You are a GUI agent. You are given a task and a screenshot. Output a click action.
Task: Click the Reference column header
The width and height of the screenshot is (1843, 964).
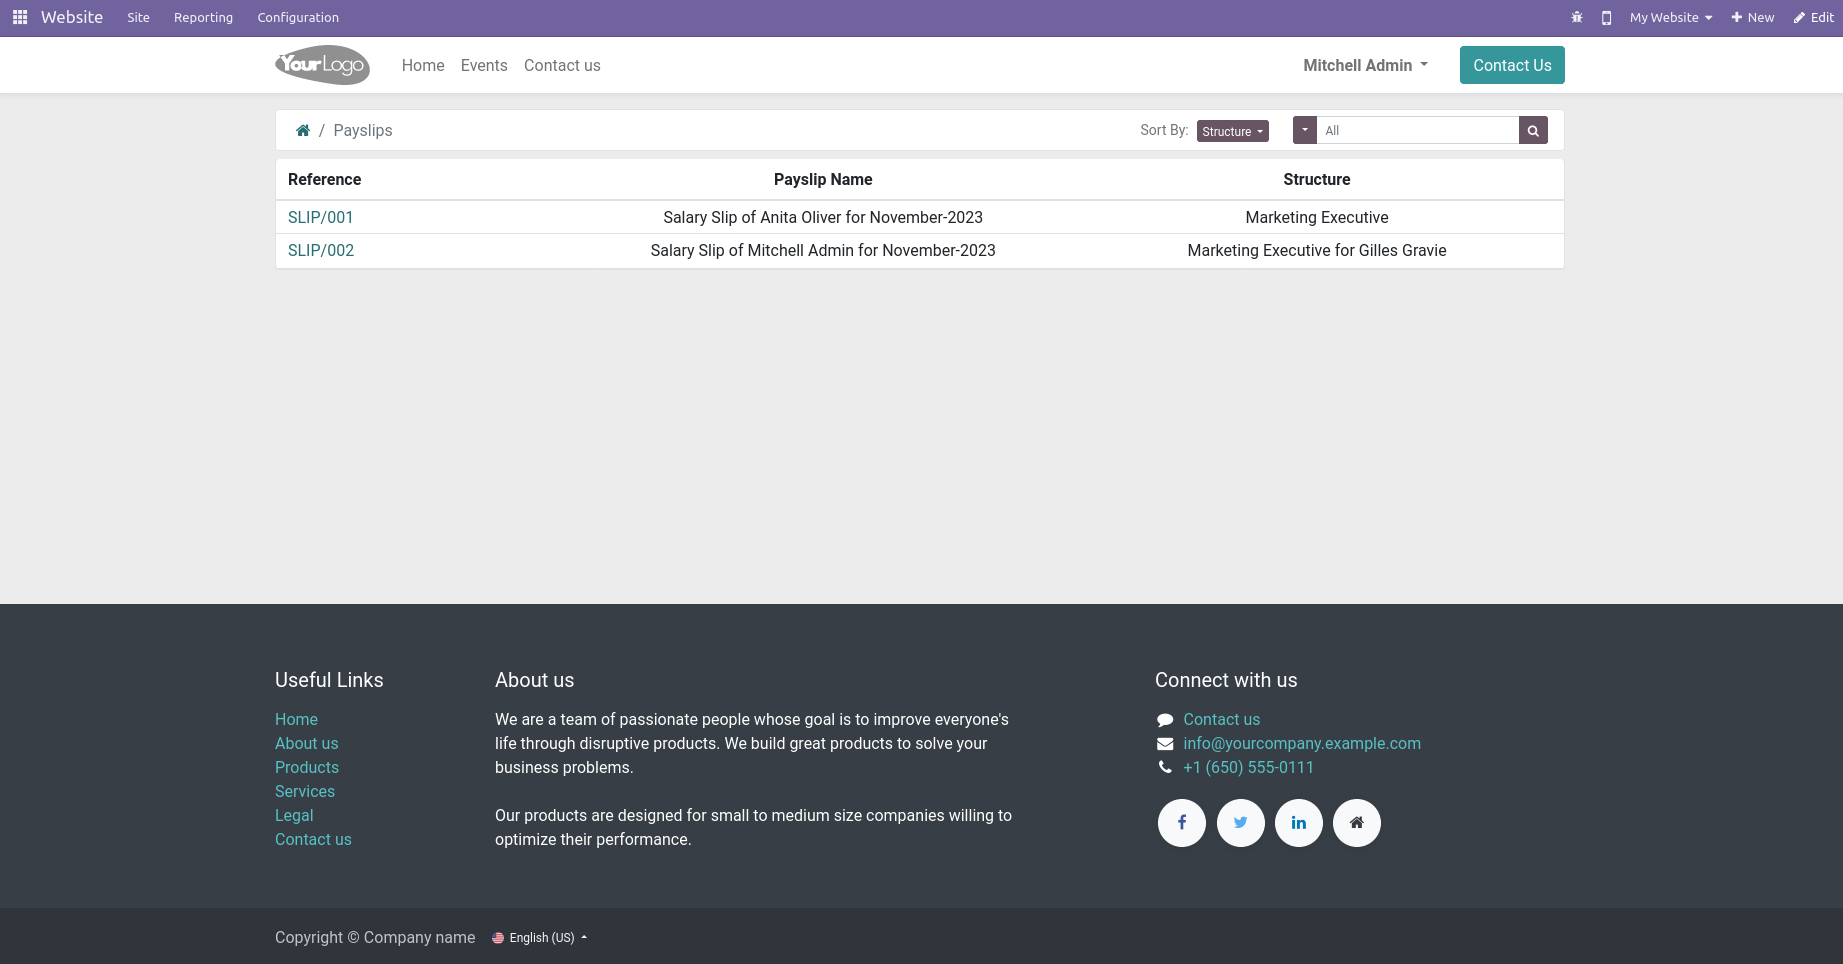324,179
